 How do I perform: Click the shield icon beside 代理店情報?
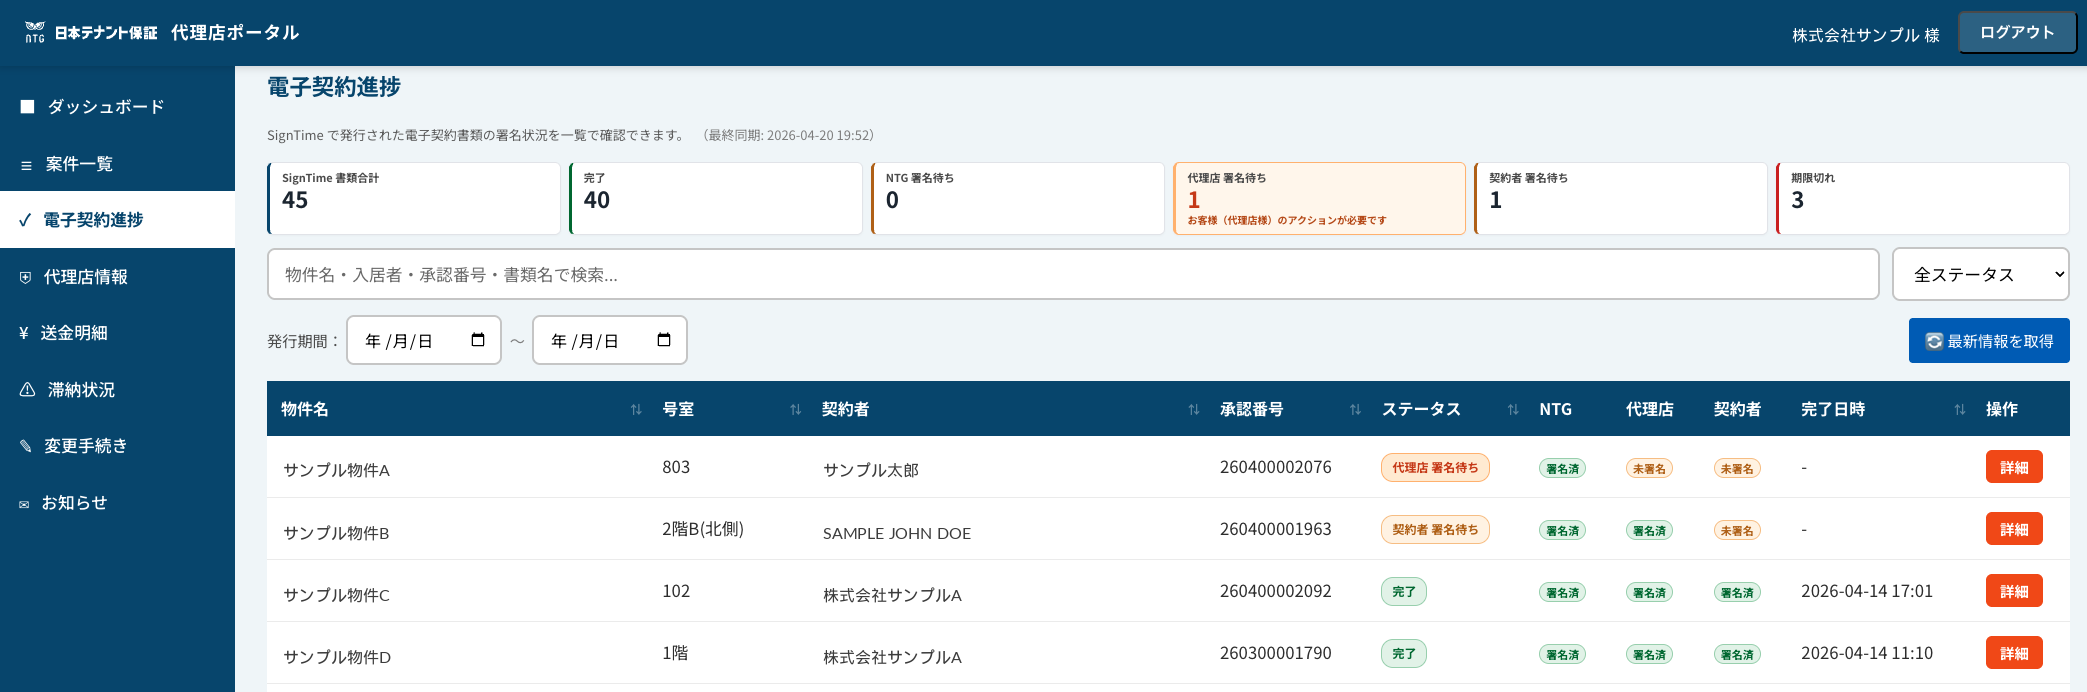click(26, 277)
